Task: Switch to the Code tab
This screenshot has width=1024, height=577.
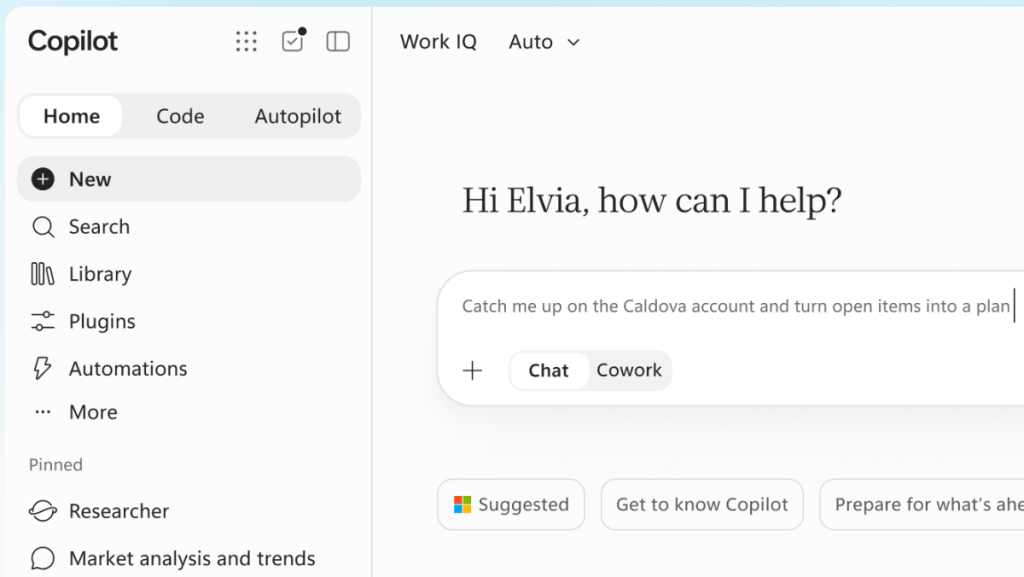Action: (x=180, y=116)
